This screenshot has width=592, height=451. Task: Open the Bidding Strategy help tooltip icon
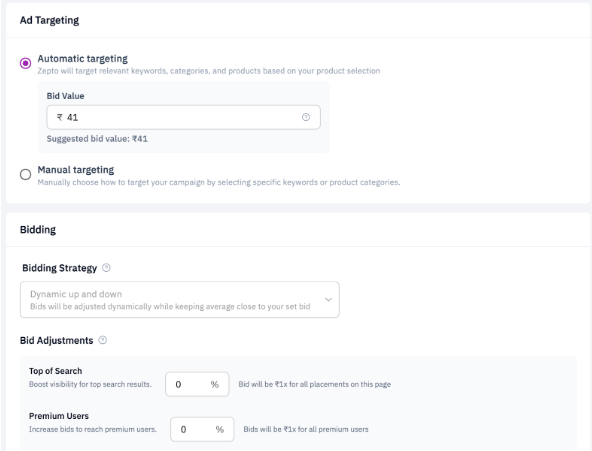106,268
